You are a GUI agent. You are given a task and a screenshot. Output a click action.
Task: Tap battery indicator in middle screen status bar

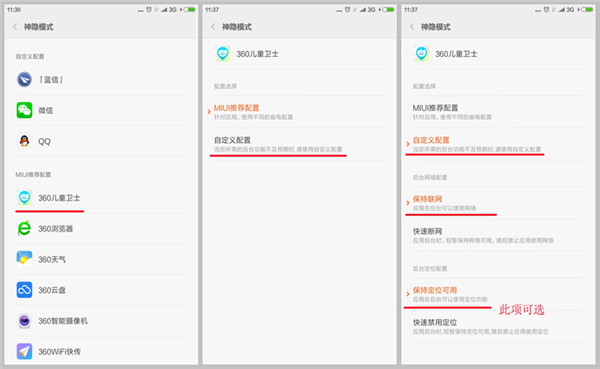[387, 10]
